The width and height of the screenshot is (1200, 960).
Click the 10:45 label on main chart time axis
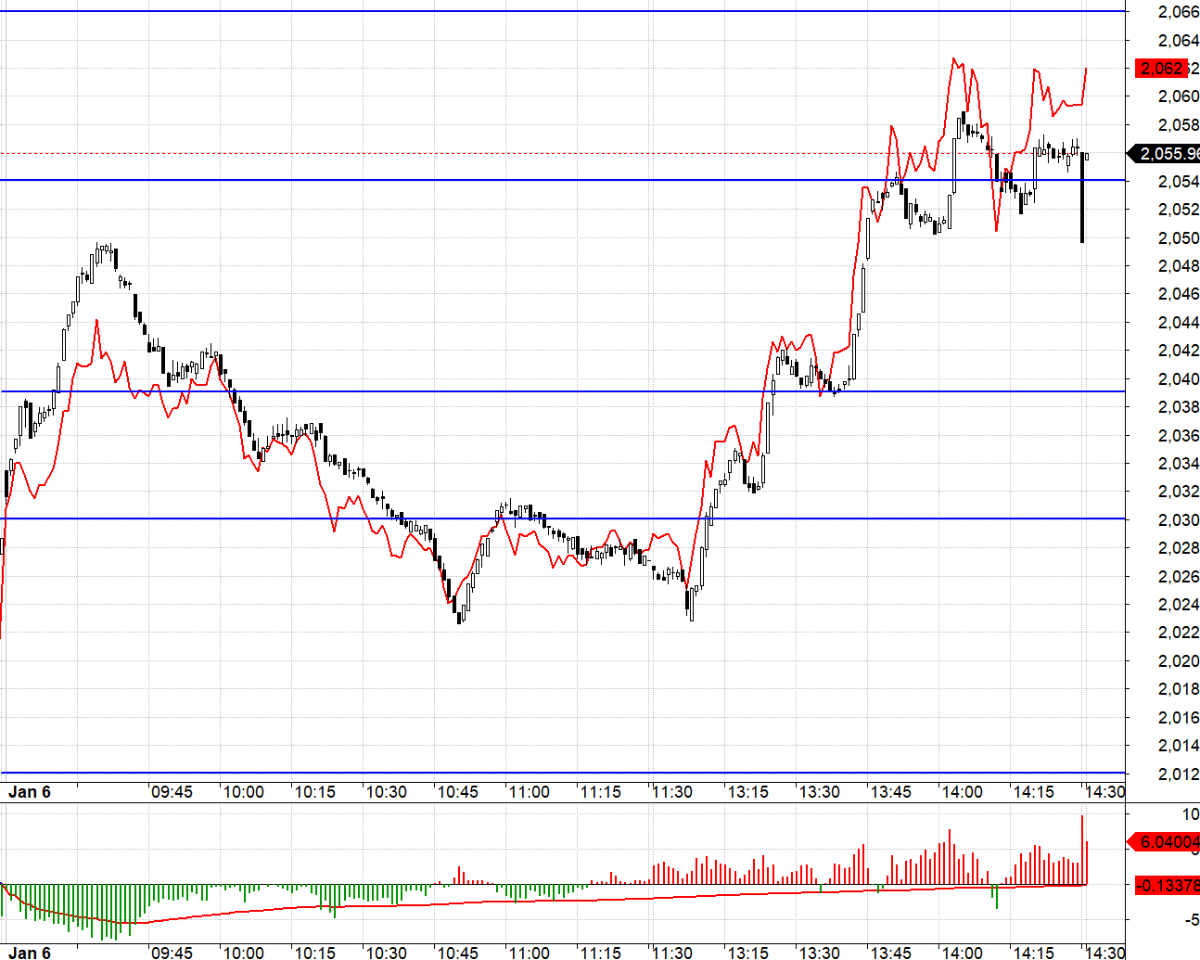point(457,791)
